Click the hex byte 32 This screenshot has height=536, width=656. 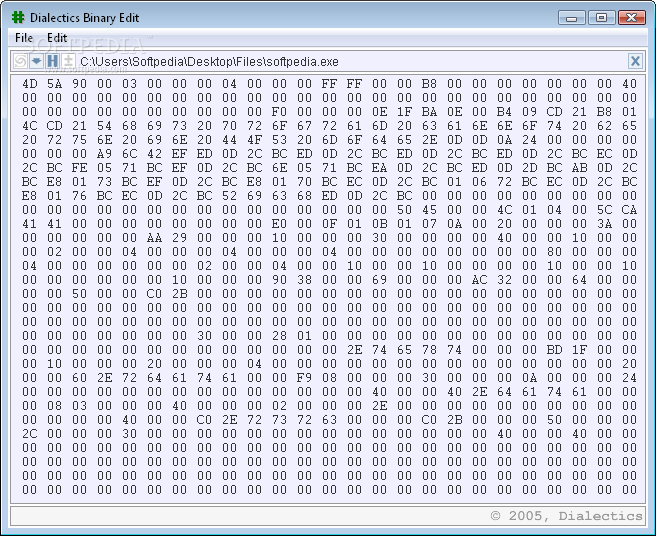pos(504,280)
